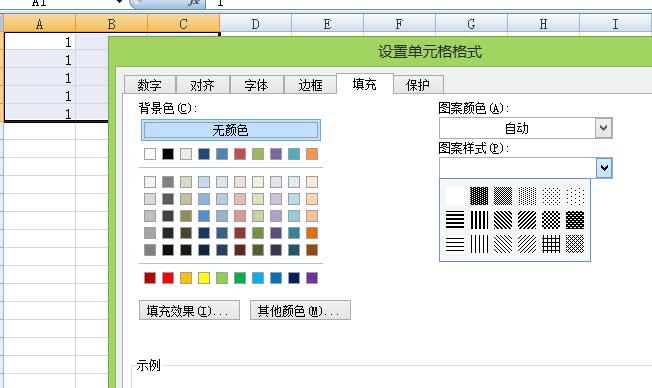
Task: Select the 6.25% gray sparse dot pattern
Action: [575, 196]
